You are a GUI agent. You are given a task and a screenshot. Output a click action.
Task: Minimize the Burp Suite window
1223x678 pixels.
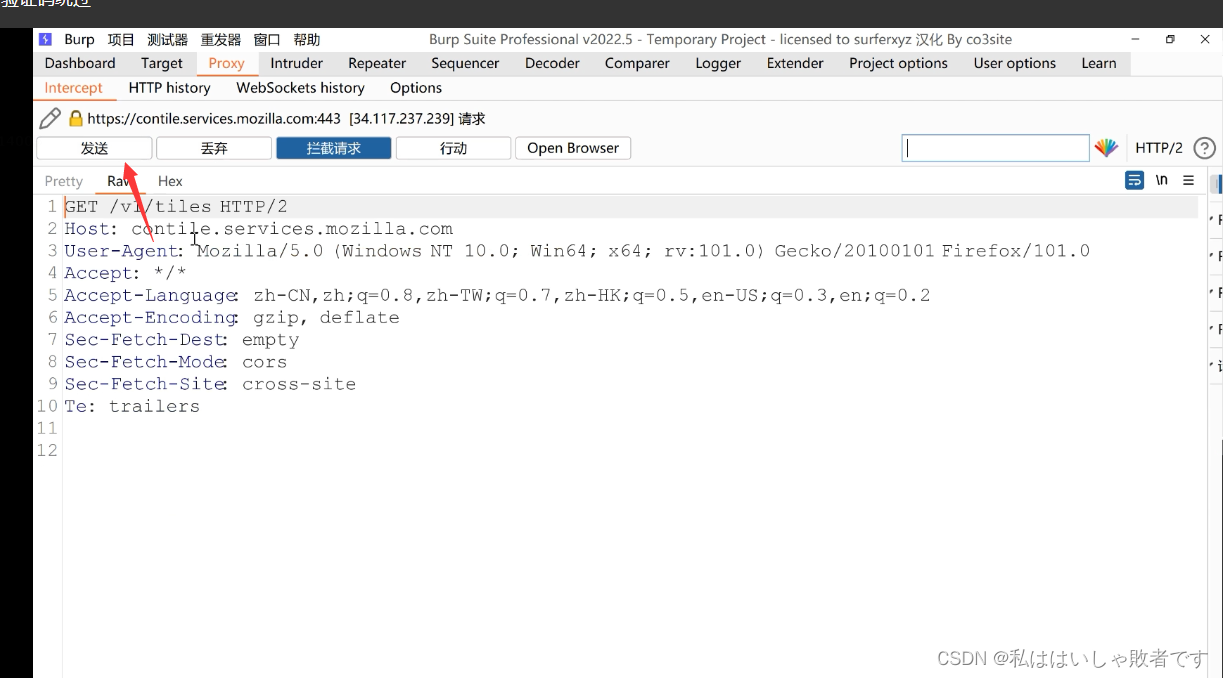click(1135, 40)
